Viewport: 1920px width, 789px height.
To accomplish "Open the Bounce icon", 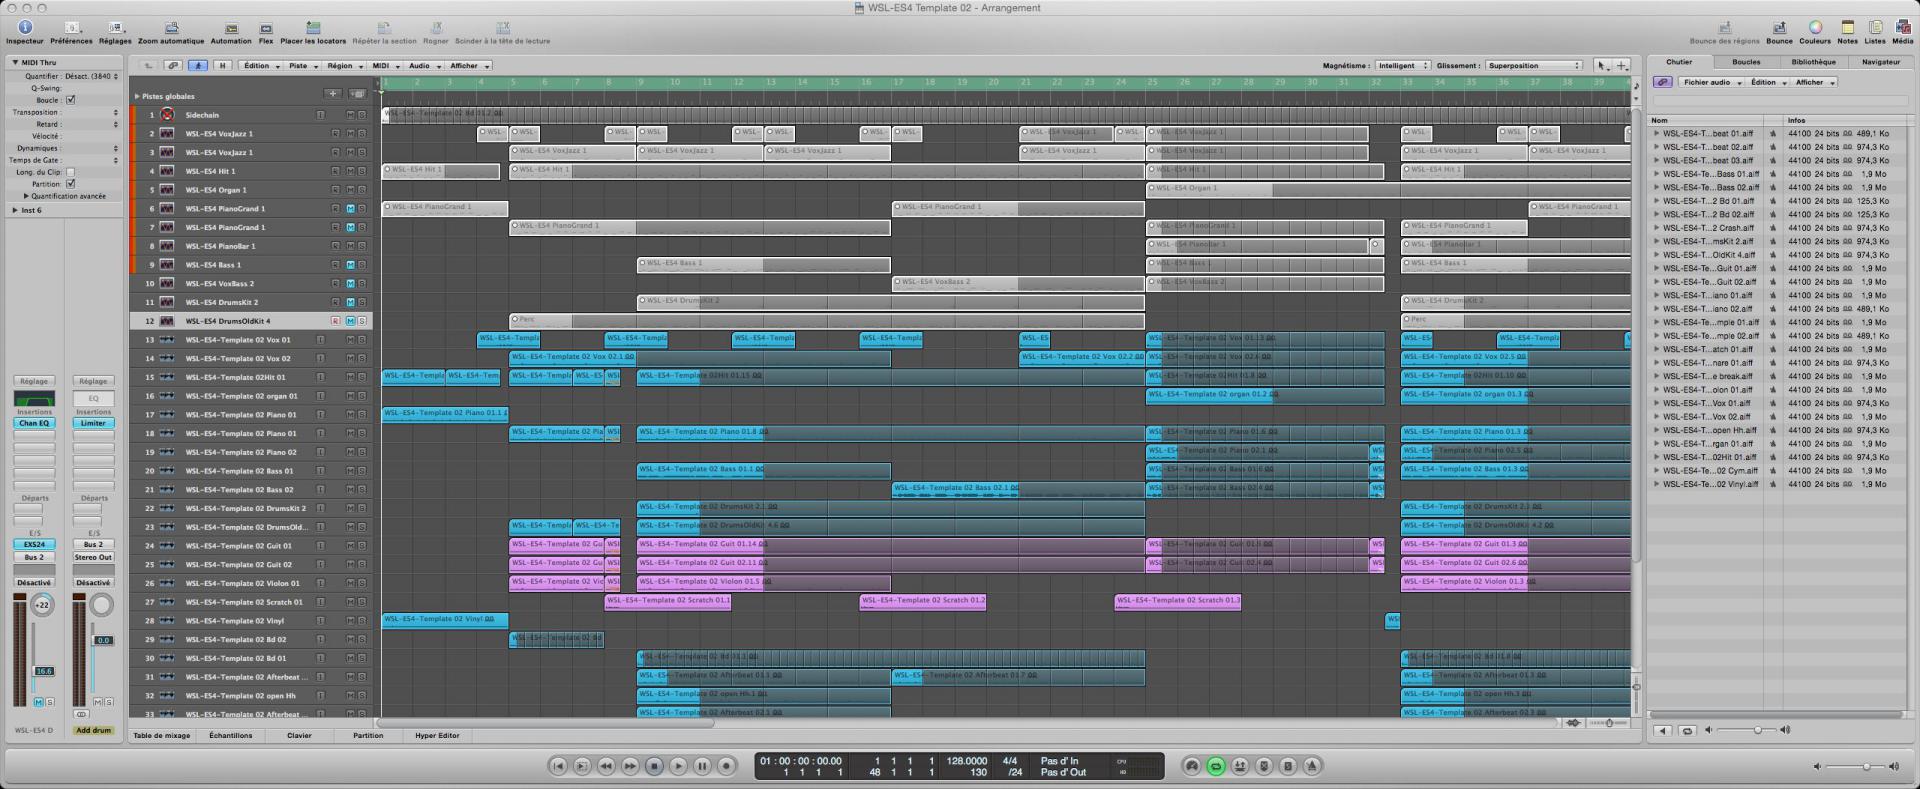I will 1779,28.
